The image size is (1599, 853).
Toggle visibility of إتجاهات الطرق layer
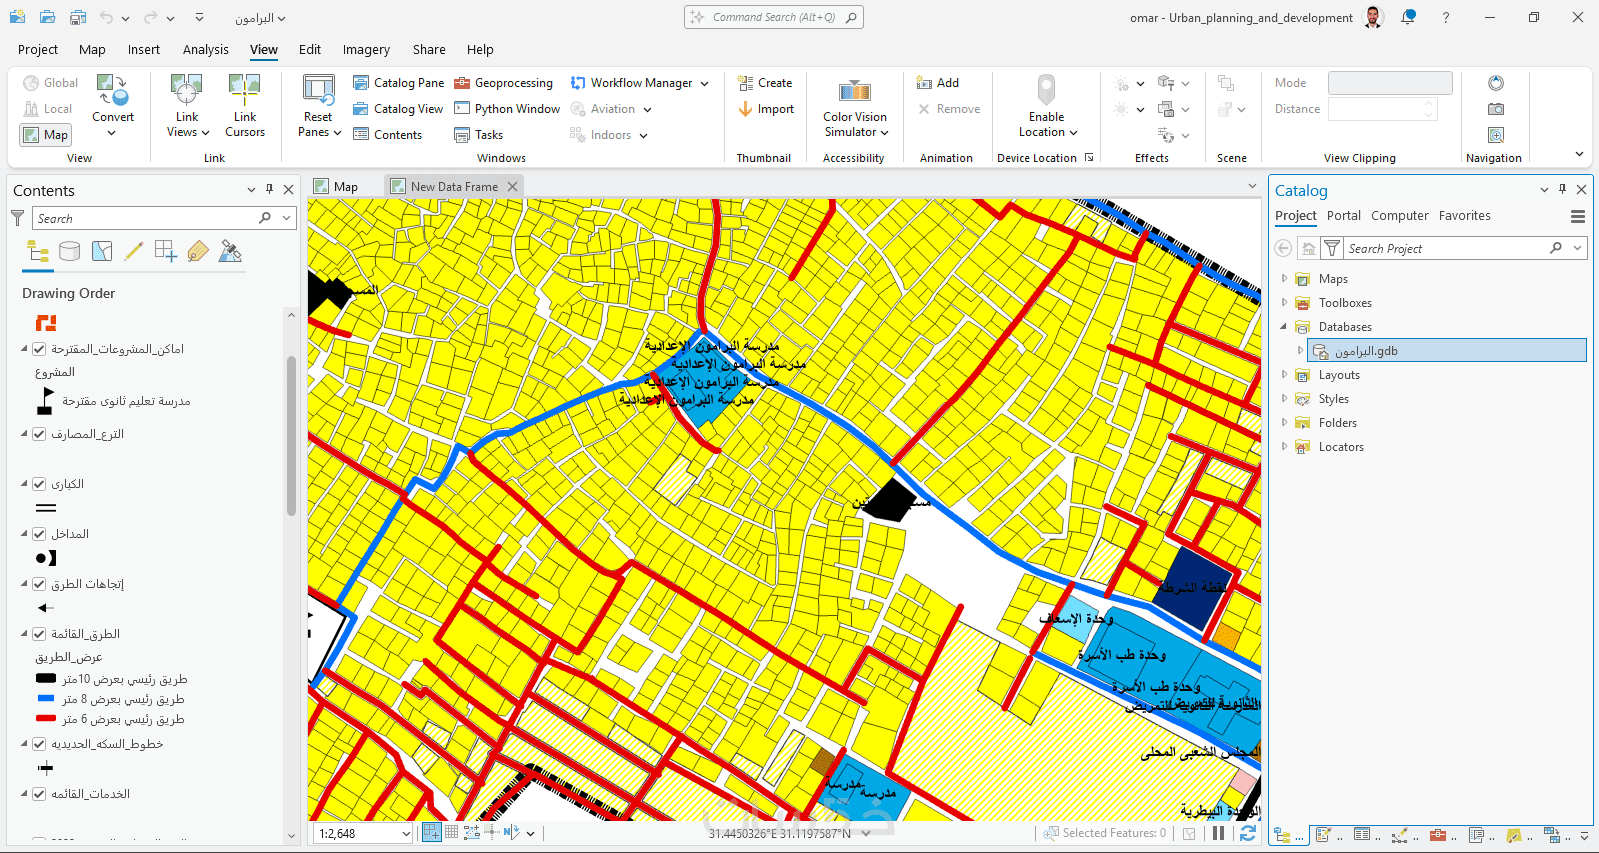click(39, 584)
